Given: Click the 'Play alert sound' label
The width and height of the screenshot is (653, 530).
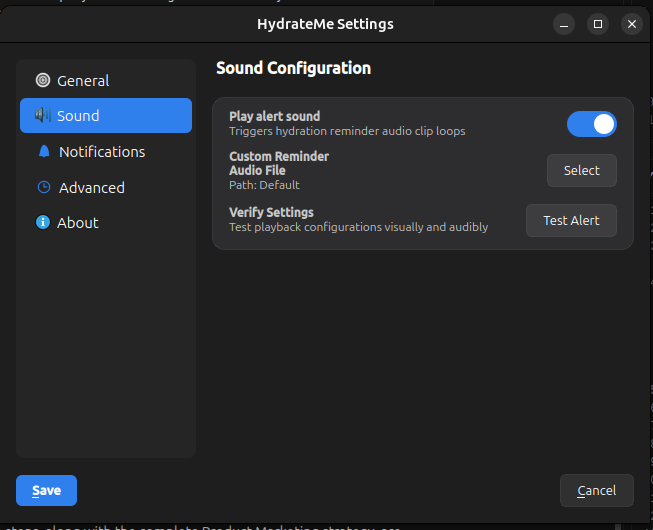Looking at the screenshot, I should [x=274, y=116].
